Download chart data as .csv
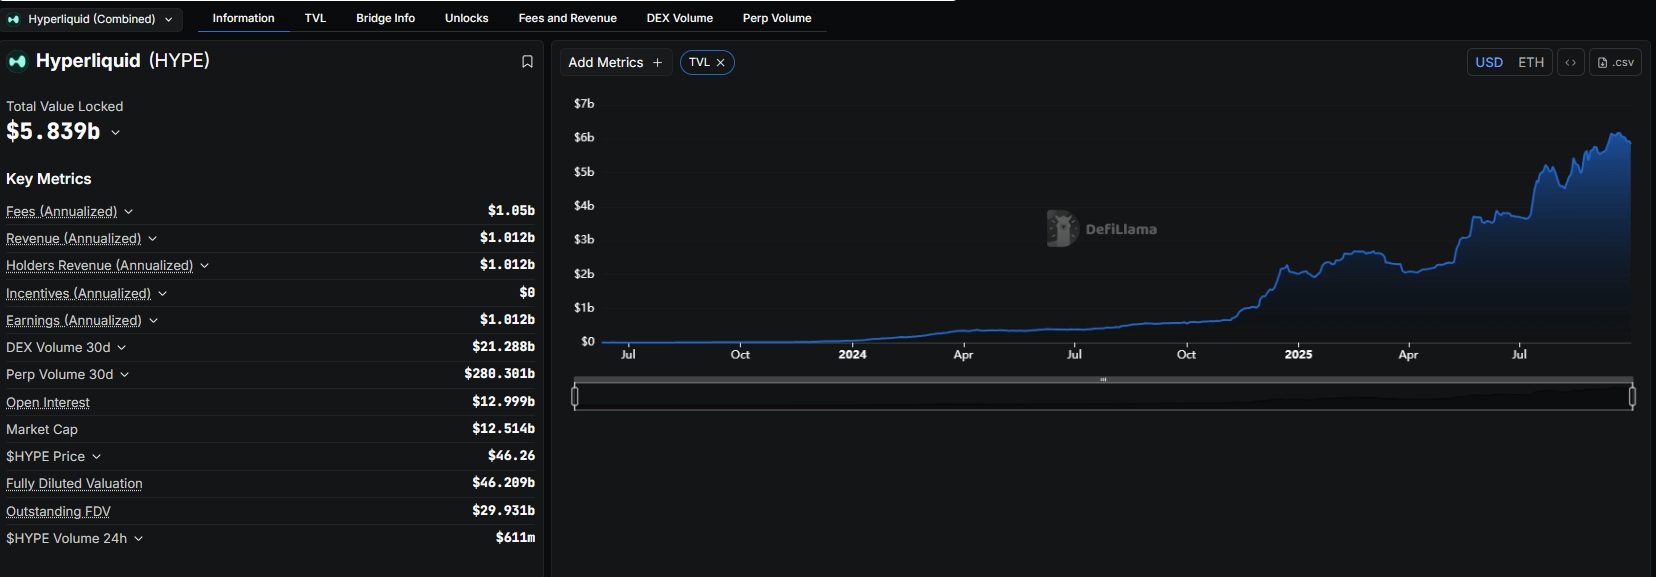 1615,62
